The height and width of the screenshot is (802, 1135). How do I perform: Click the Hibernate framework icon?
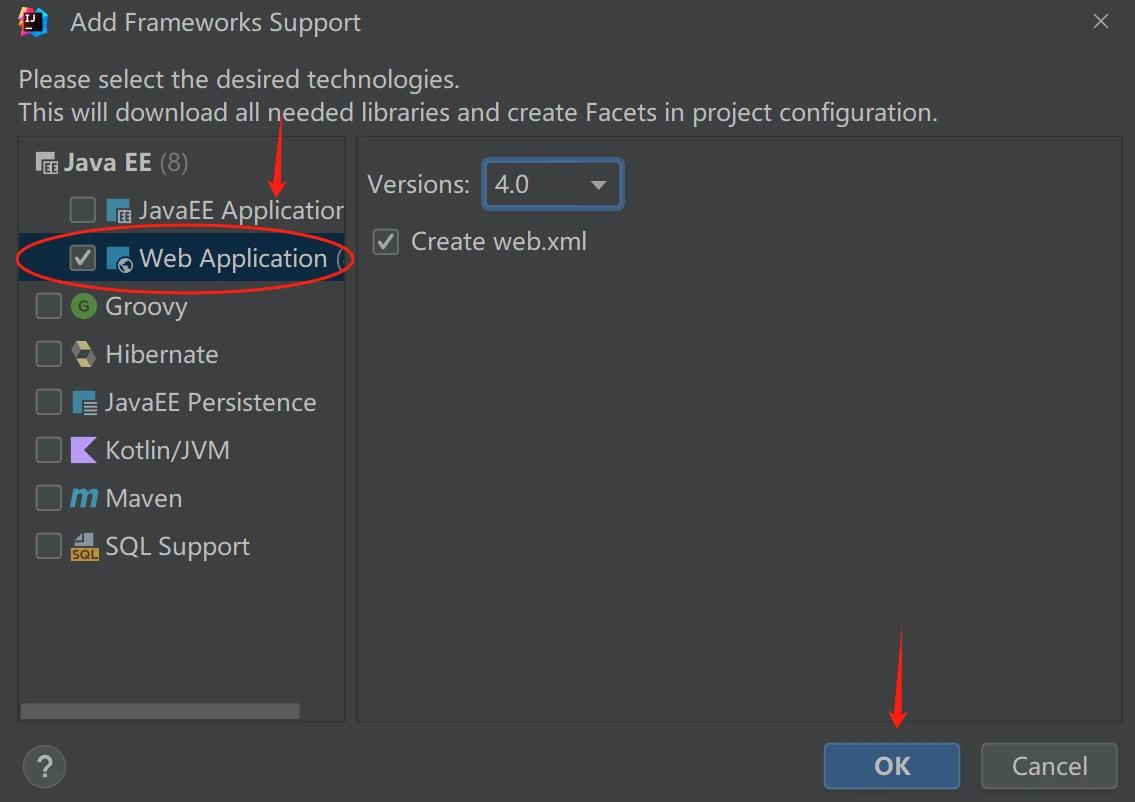tap(84, 354)
